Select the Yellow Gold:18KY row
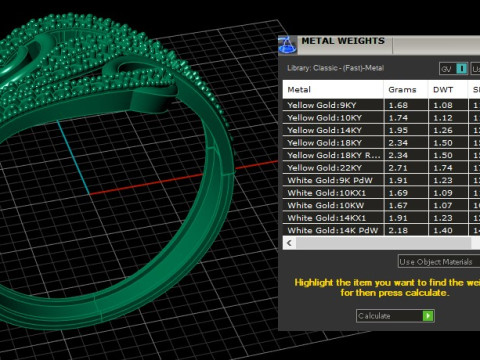 [381, 143]
